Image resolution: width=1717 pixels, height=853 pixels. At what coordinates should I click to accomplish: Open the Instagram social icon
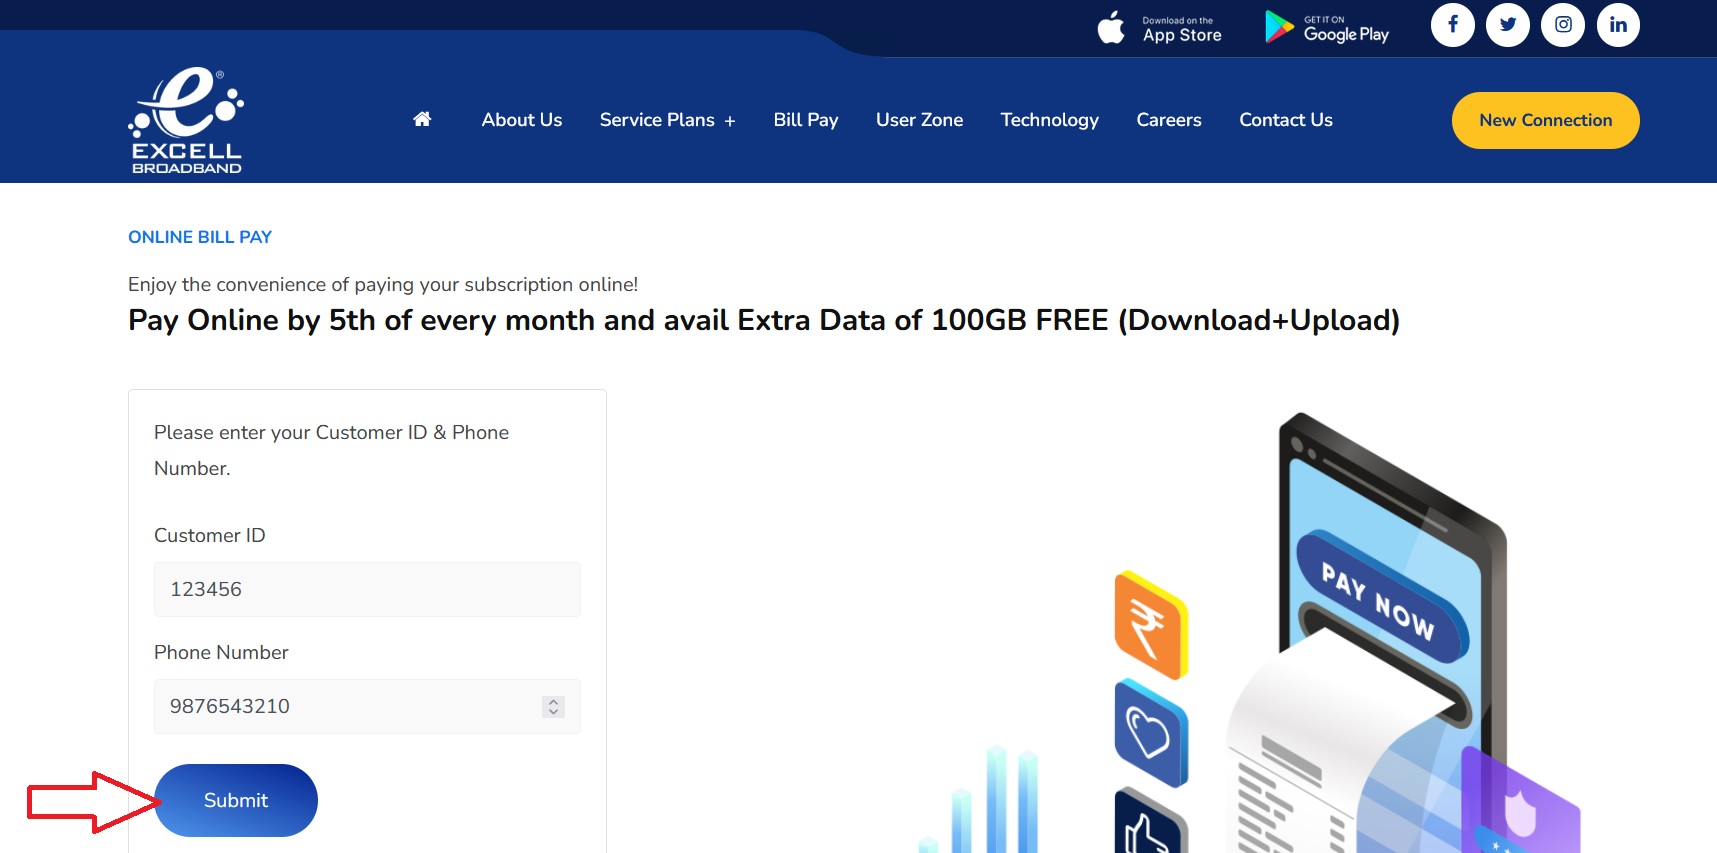pos(1562,25)
